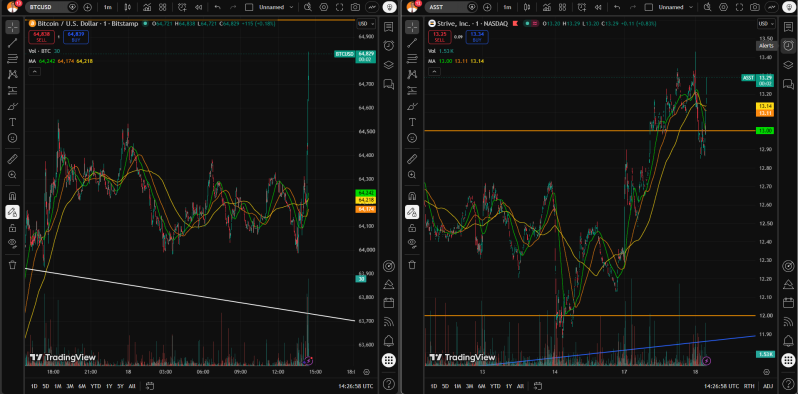This screenshot has width=798, height=394.
Task: Start bar replay on BTCUSD chart
Action: coord(198,7)
